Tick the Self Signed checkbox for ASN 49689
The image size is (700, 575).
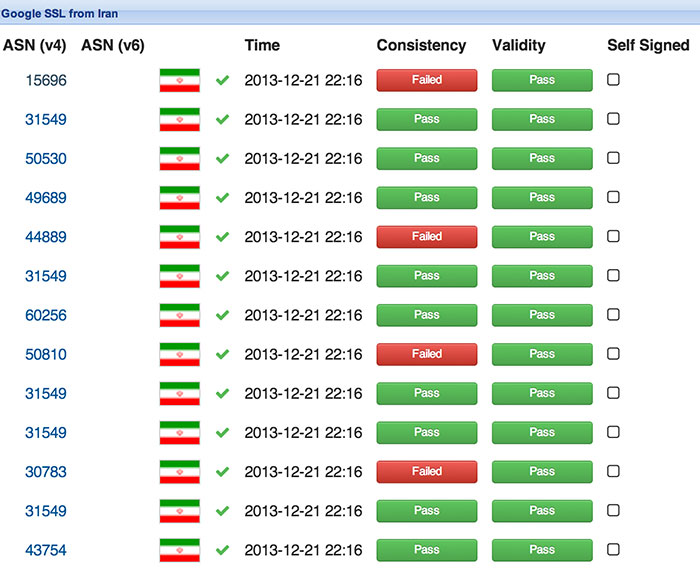[613, 197]
